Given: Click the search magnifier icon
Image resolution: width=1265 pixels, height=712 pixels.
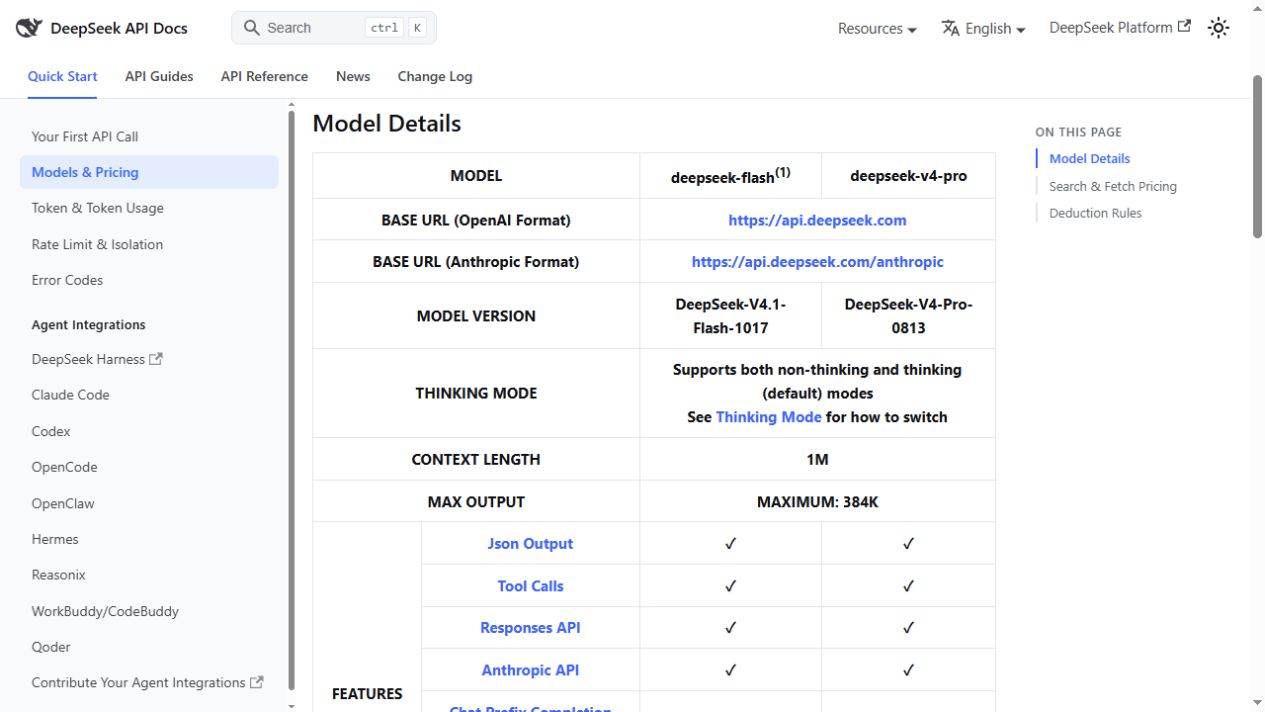Looking at the screenshot, I should pyautogui.click(x=252, y=28).
